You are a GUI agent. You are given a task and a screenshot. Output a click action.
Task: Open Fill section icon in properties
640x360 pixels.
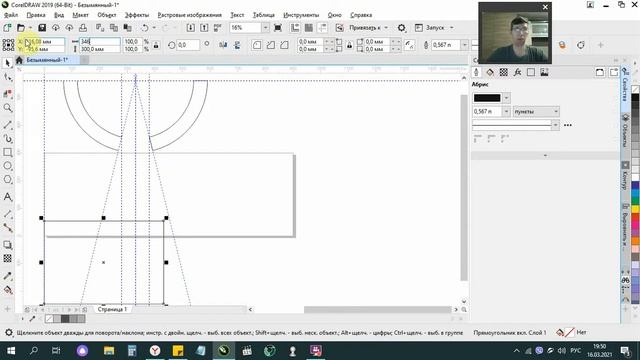pos(490,72)
